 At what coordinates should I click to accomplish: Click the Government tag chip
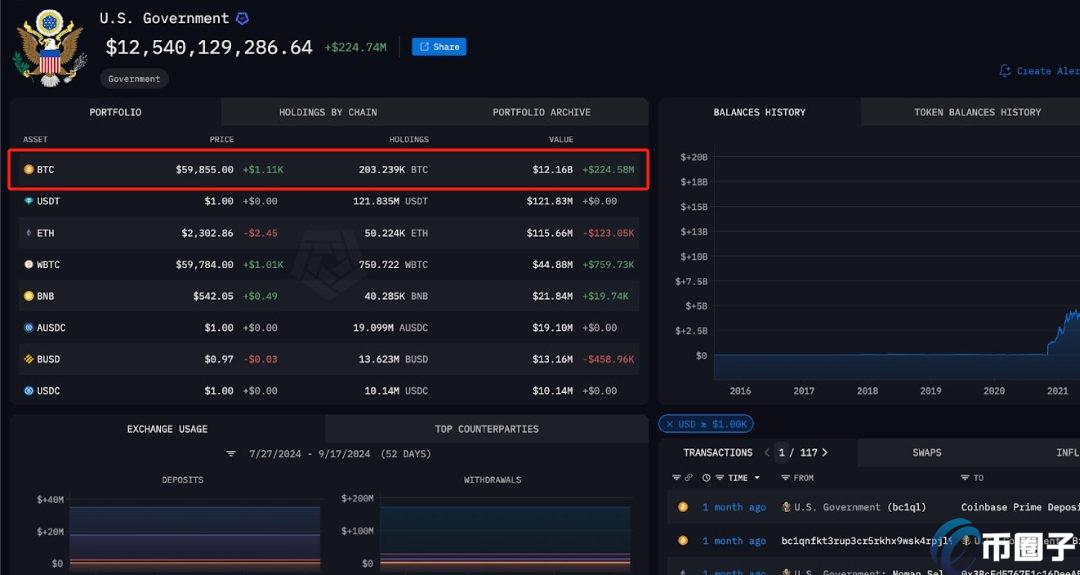click(134, 79)
